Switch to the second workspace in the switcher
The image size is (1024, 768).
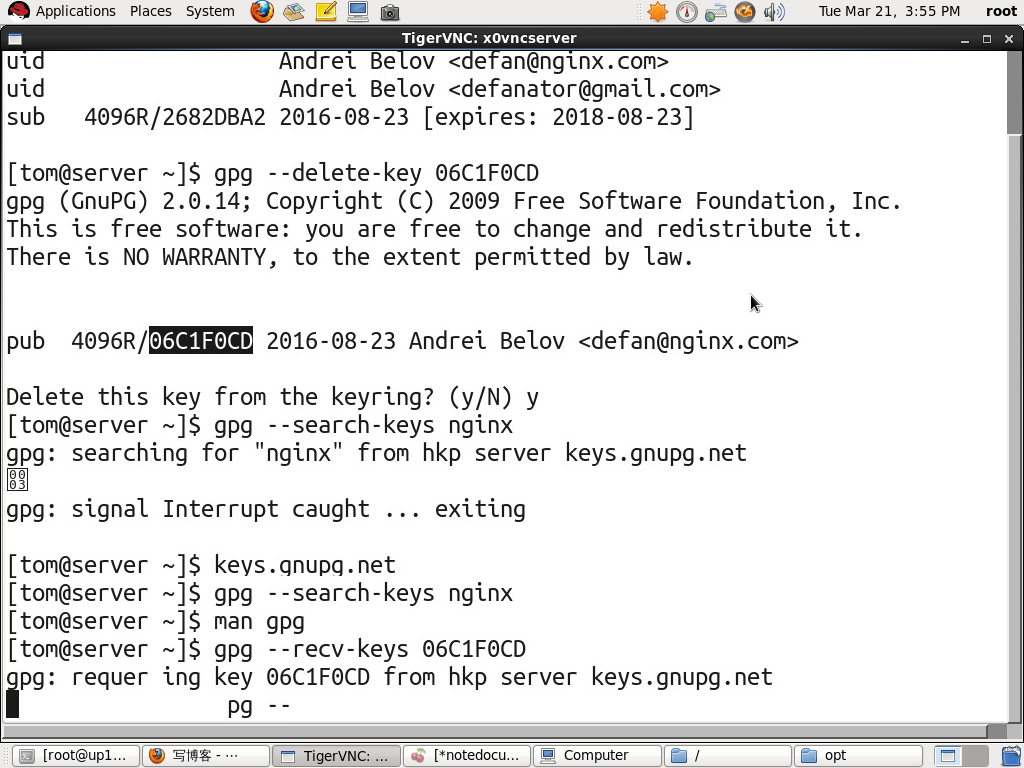coord(975,756)
